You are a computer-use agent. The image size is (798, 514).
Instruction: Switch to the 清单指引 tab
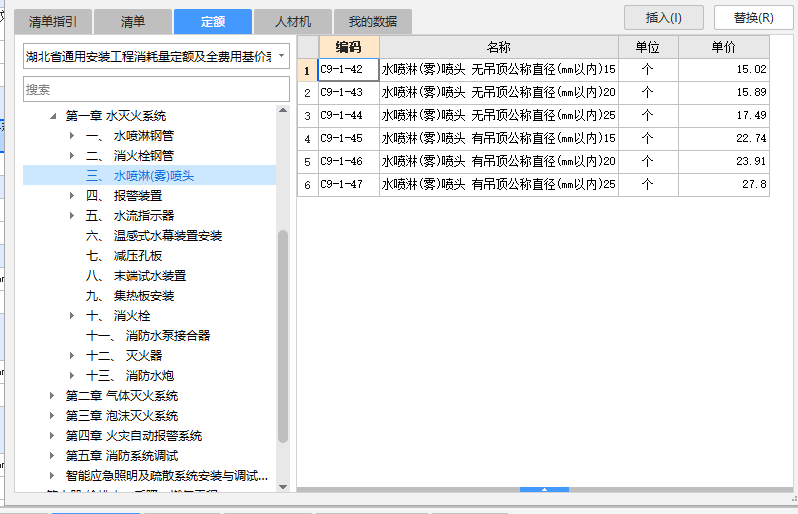point(53,22)
